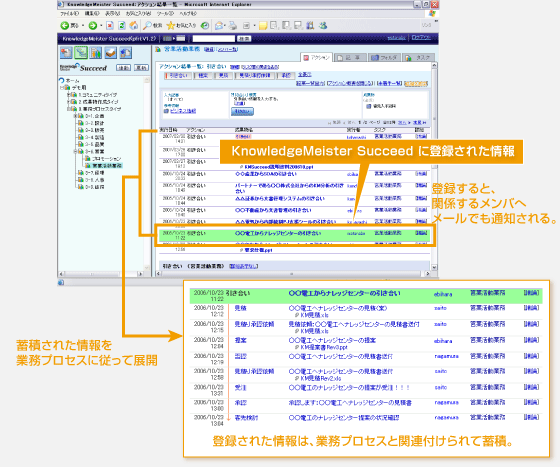Collapse the 3.業務プロセスタイプ tree node
560x467 pixels.
coord(68,109)
